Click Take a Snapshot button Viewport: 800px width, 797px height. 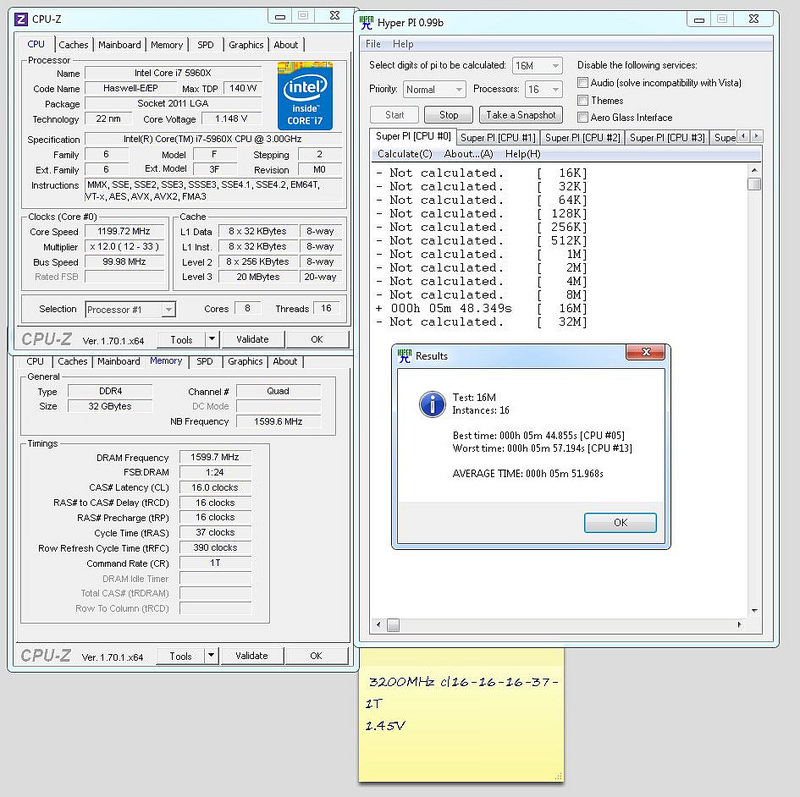tap(521, 115)
